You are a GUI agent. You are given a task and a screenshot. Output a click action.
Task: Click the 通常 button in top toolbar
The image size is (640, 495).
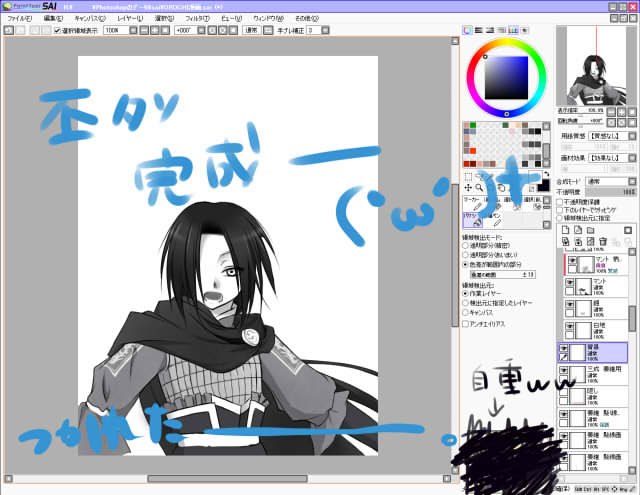(251, 30)
